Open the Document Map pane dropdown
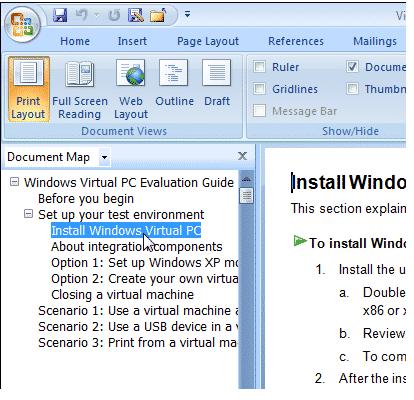Viewport: 414px width, 400px height. (105, 157)
